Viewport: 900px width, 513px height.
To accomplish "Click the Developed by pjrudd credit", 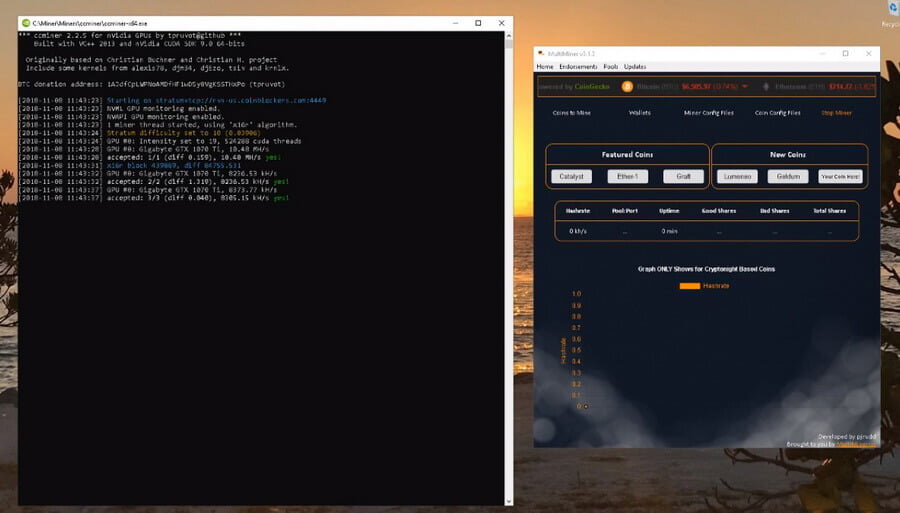I will pos(847,437).
